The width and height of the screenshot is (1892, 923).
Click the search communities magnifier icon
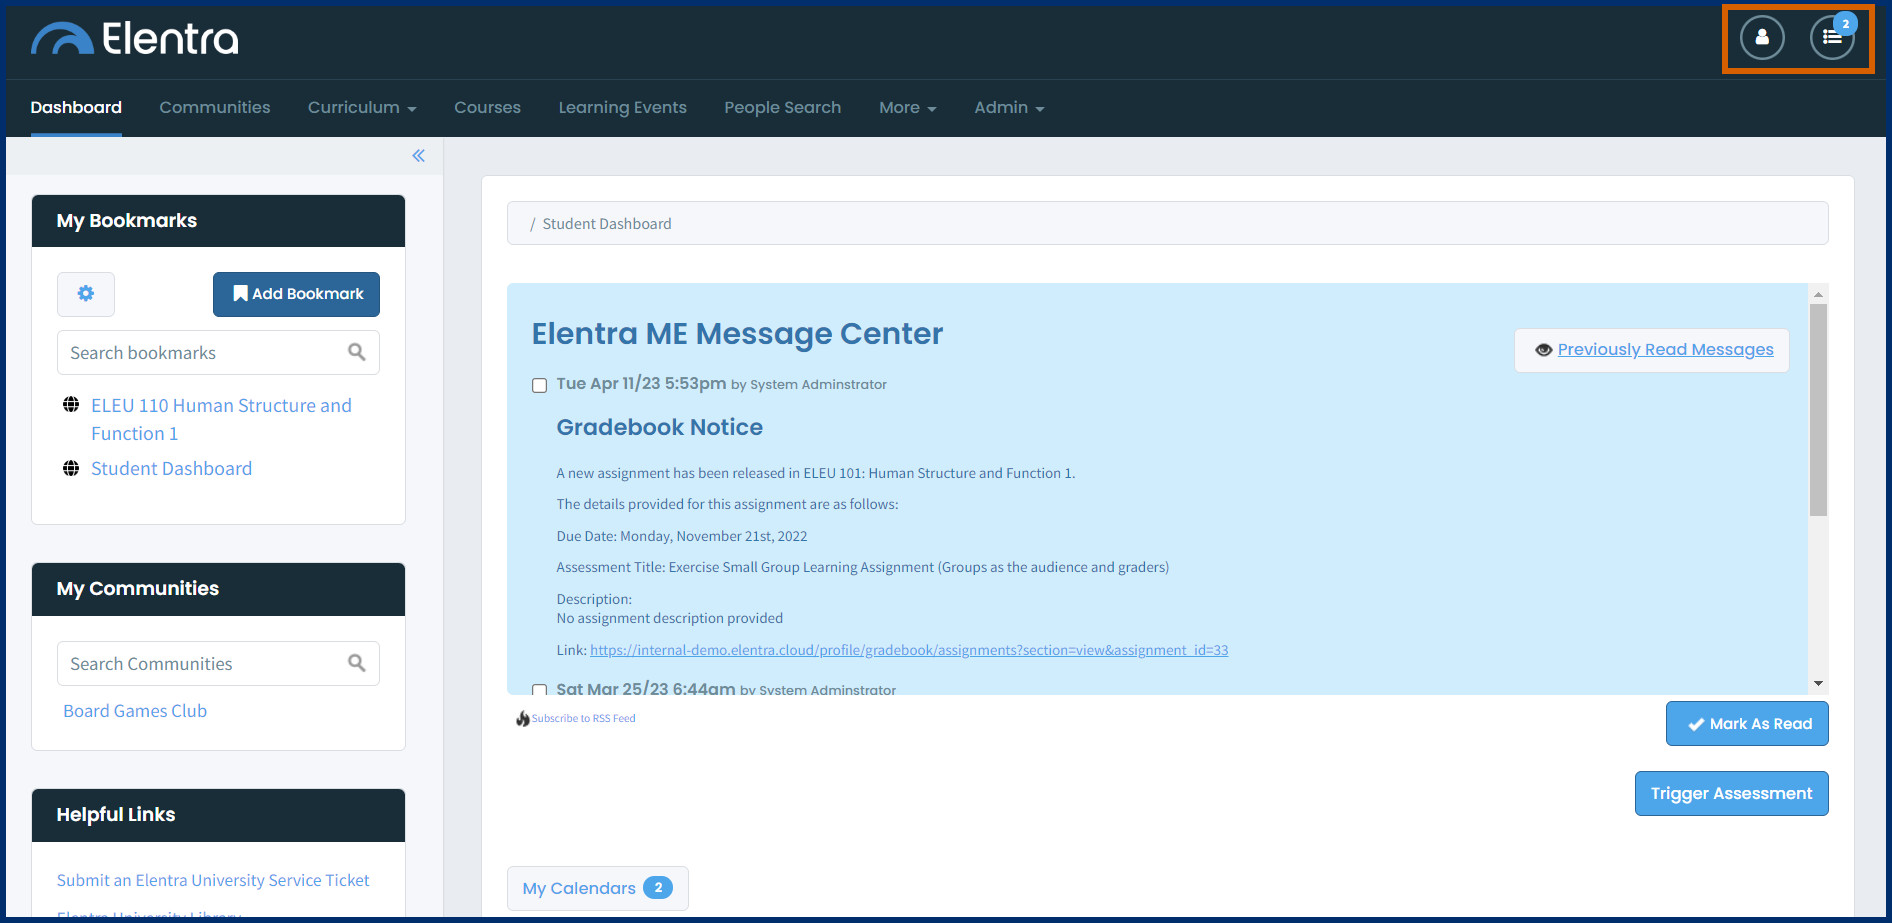pos(356,663)
